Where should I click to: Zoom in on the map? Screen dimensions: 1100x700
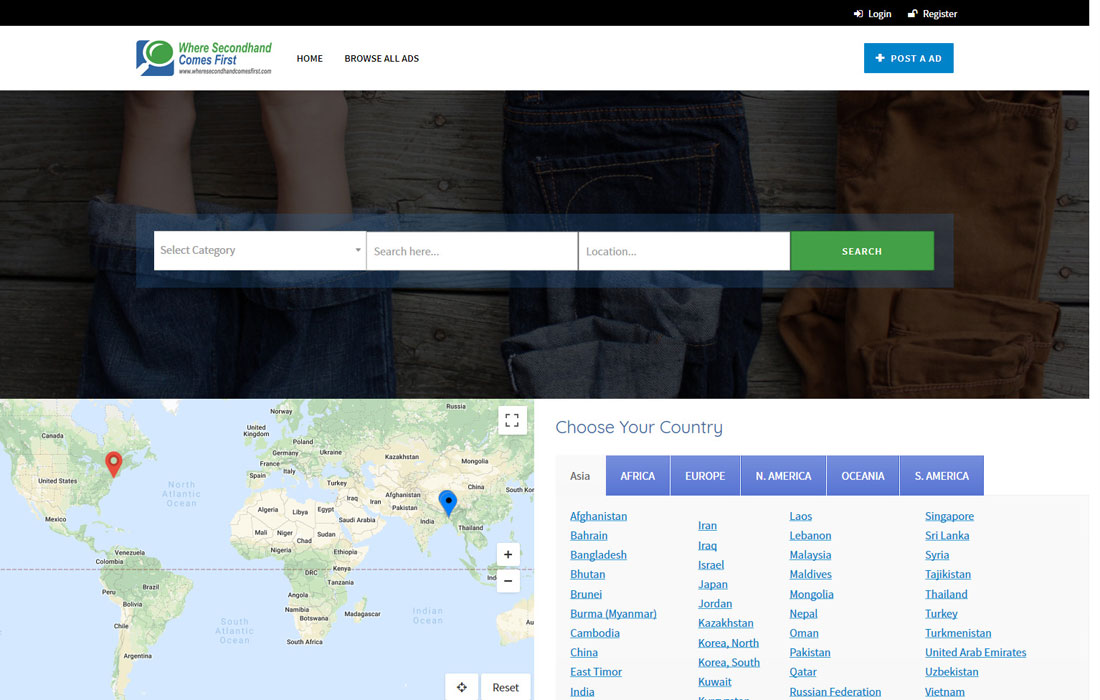click(x=508, y=555)
